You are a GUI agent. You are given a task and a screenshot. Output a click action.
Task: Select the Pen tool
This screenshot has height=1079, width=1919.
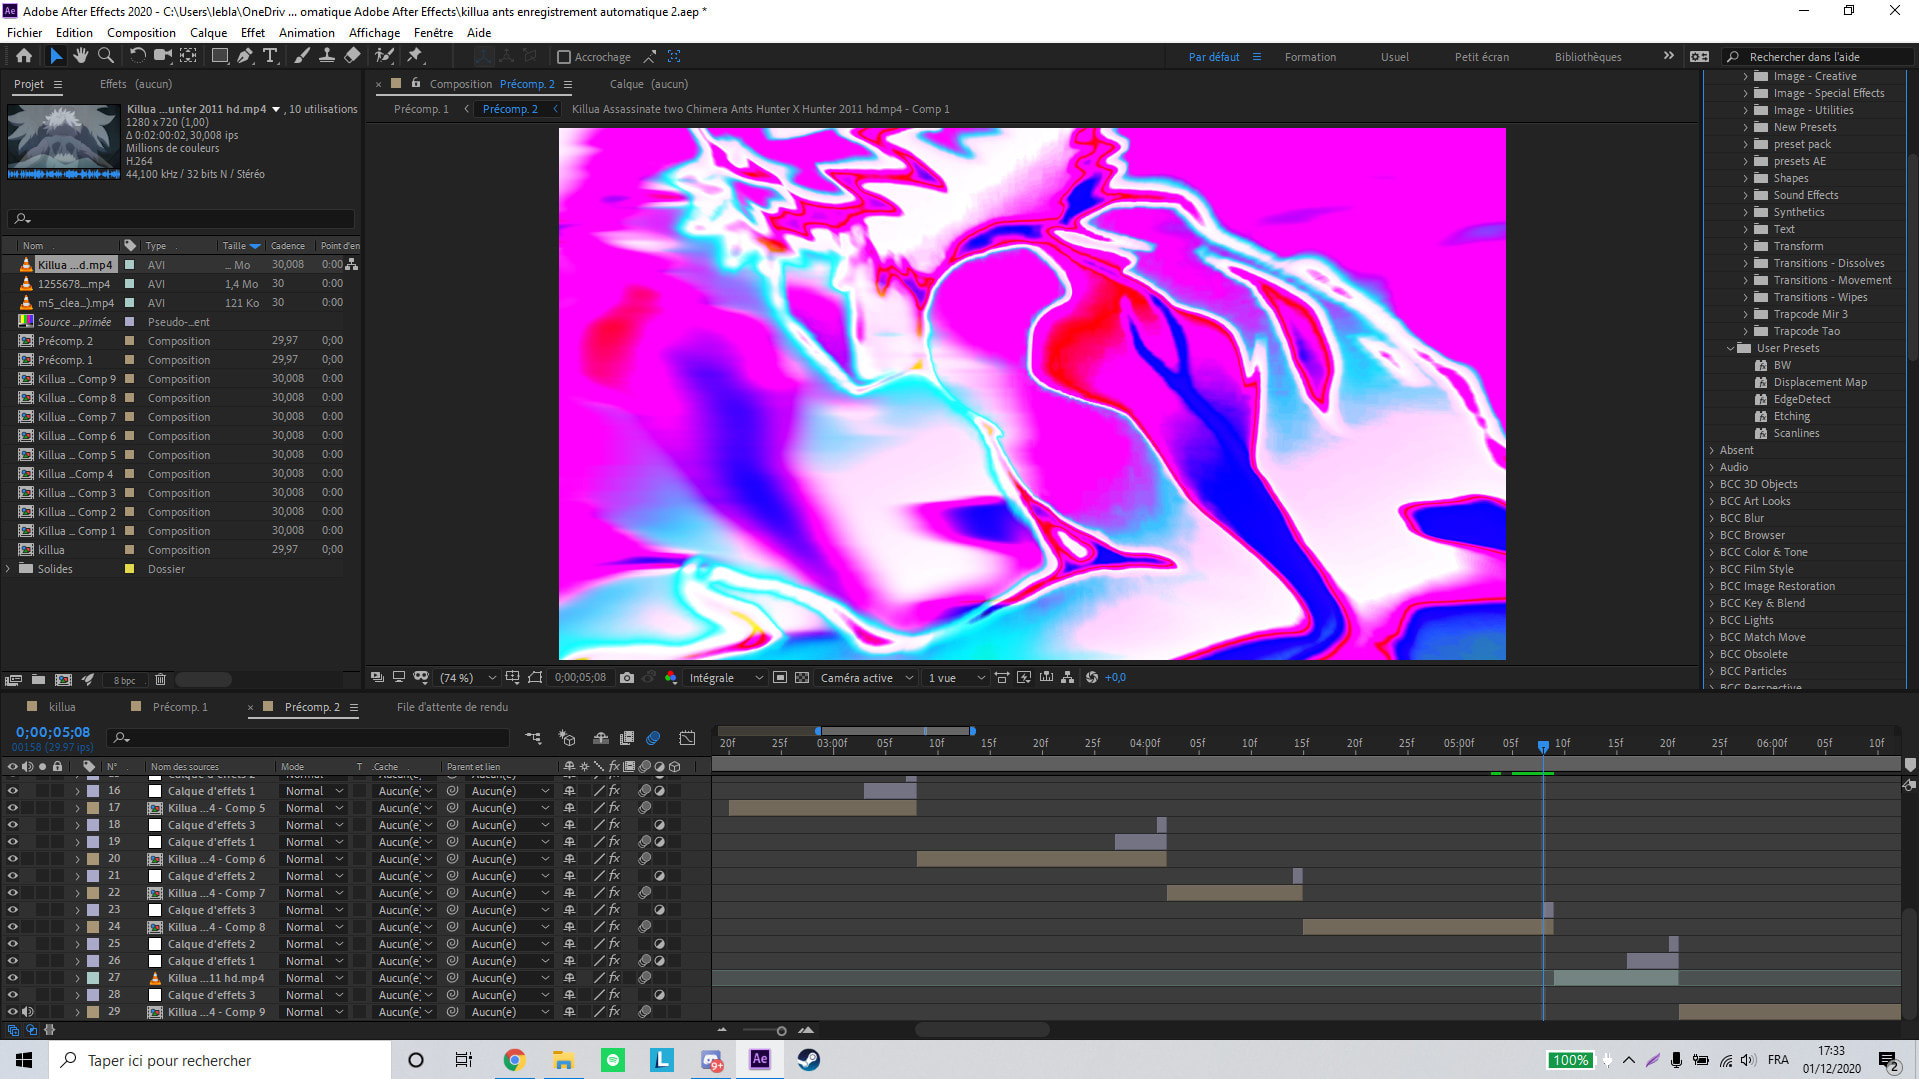[245, 56]
